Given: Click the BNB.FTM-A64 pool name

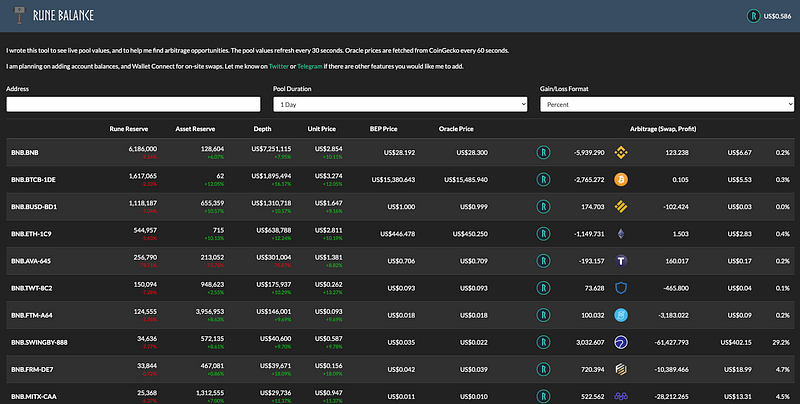Looking at the screenshot, I should tap(31, 315).
